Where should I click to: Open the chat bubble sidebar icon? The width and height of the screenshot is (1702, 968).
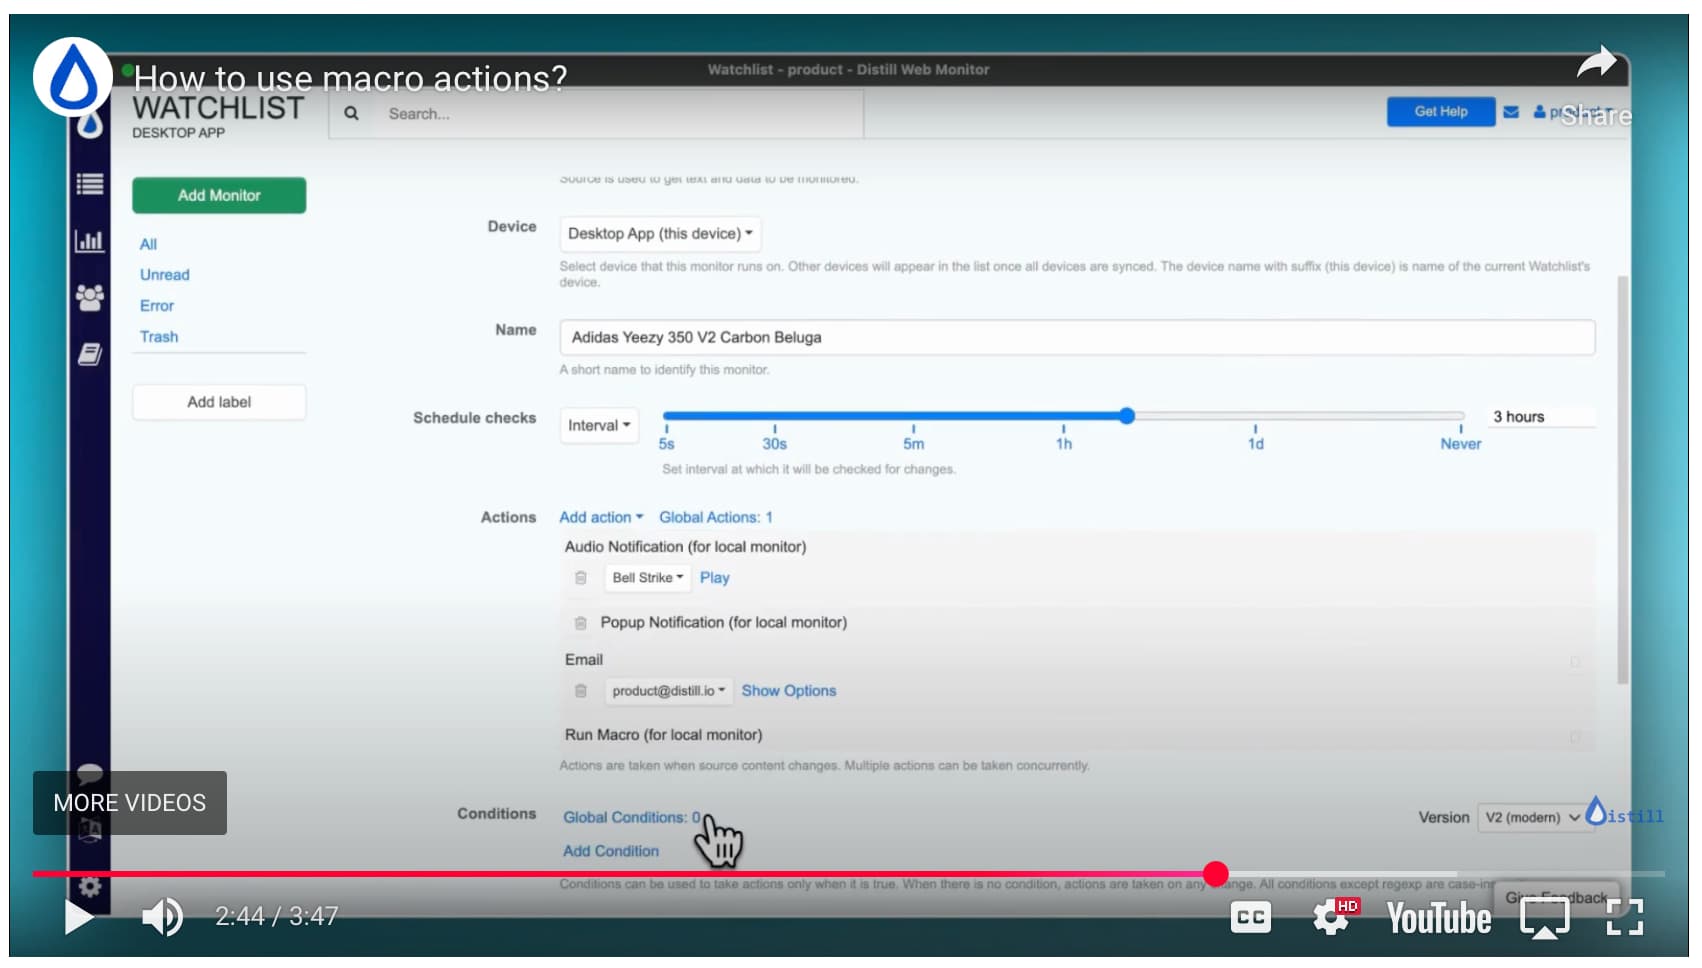pos(90,773)
